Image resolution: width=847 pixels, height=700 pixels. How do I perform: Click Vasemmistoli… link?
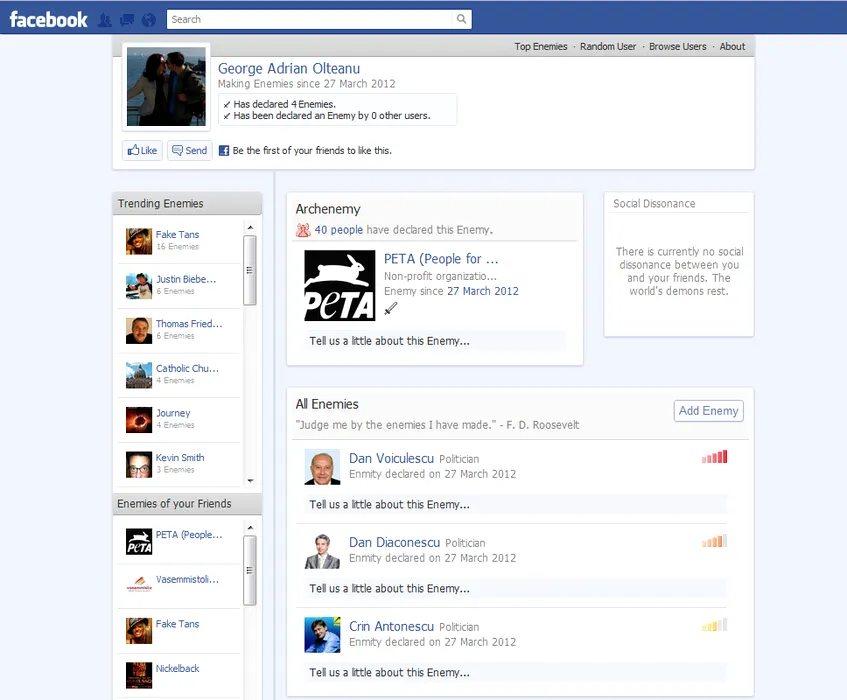coord(187,580)
